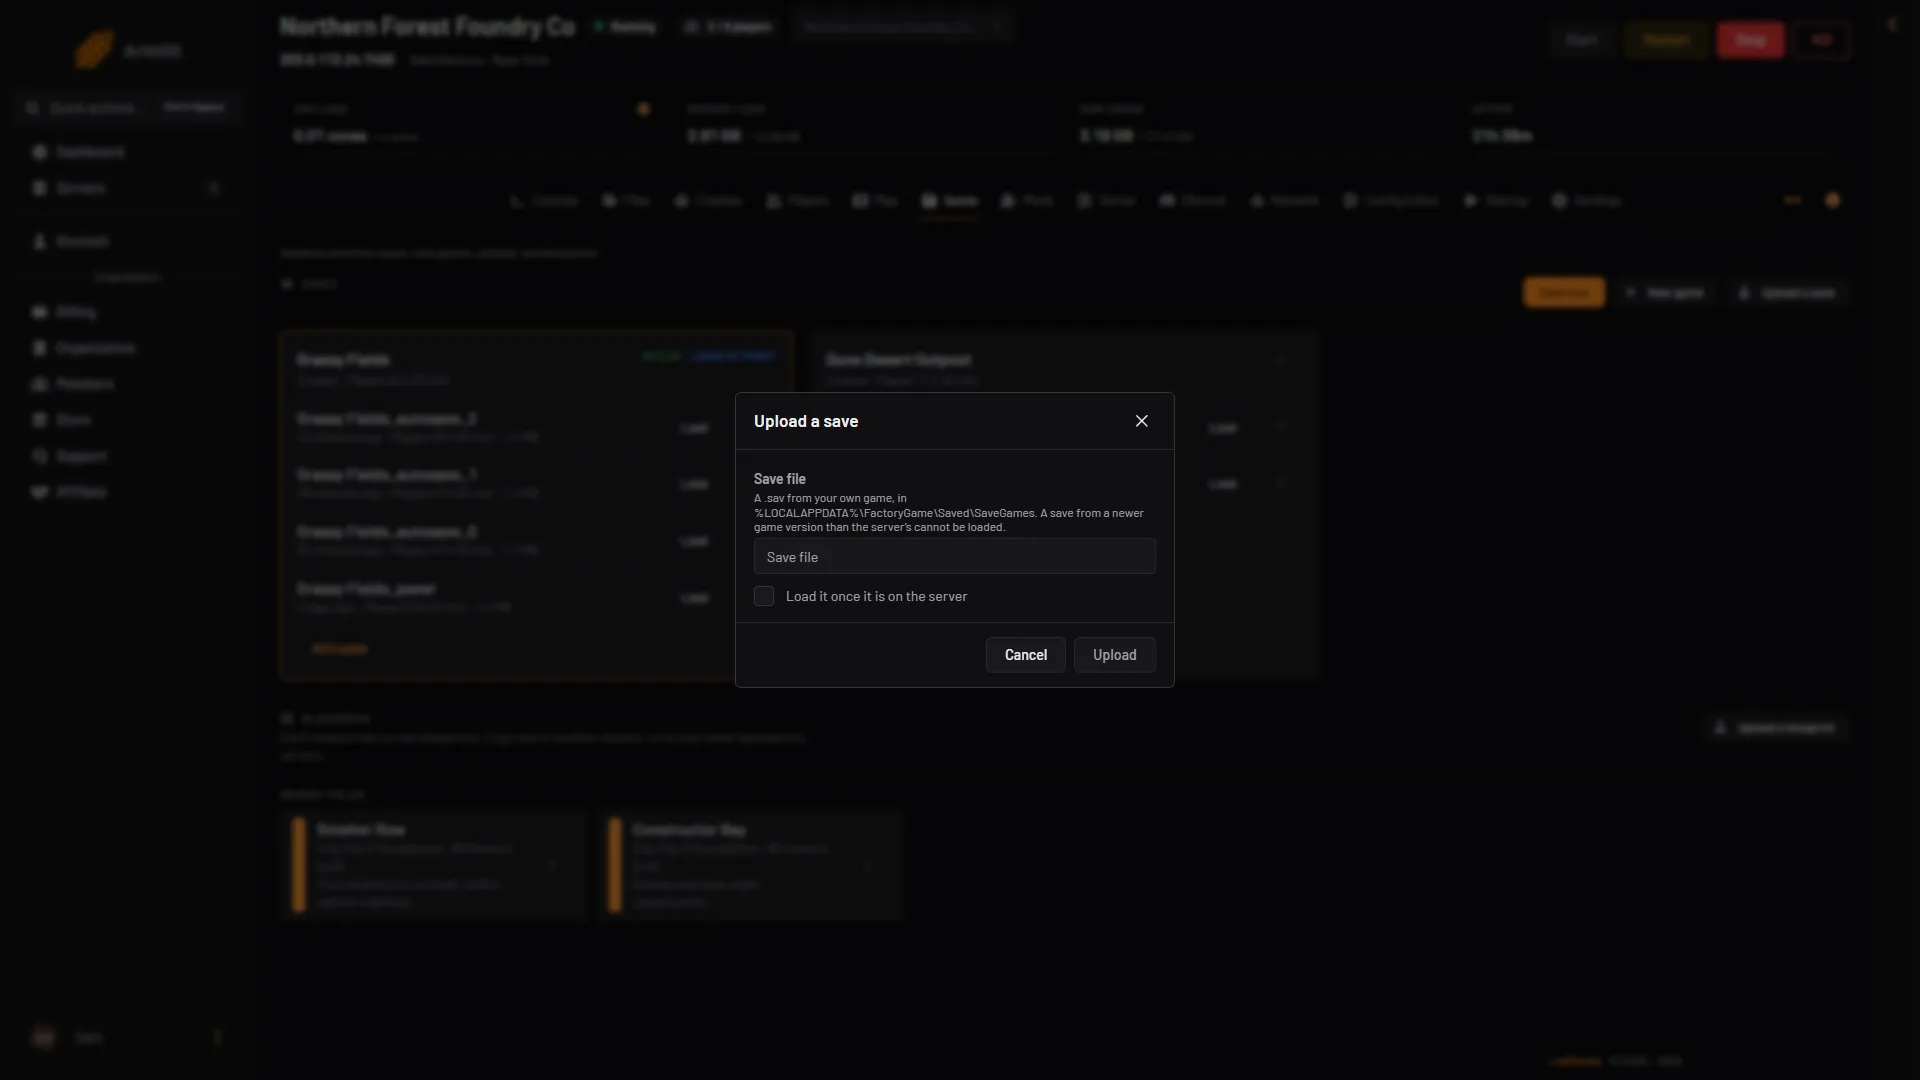This screenshot has width=1920, height=1080.
Task: Cancel the save upload
Action: (1025, 655)
